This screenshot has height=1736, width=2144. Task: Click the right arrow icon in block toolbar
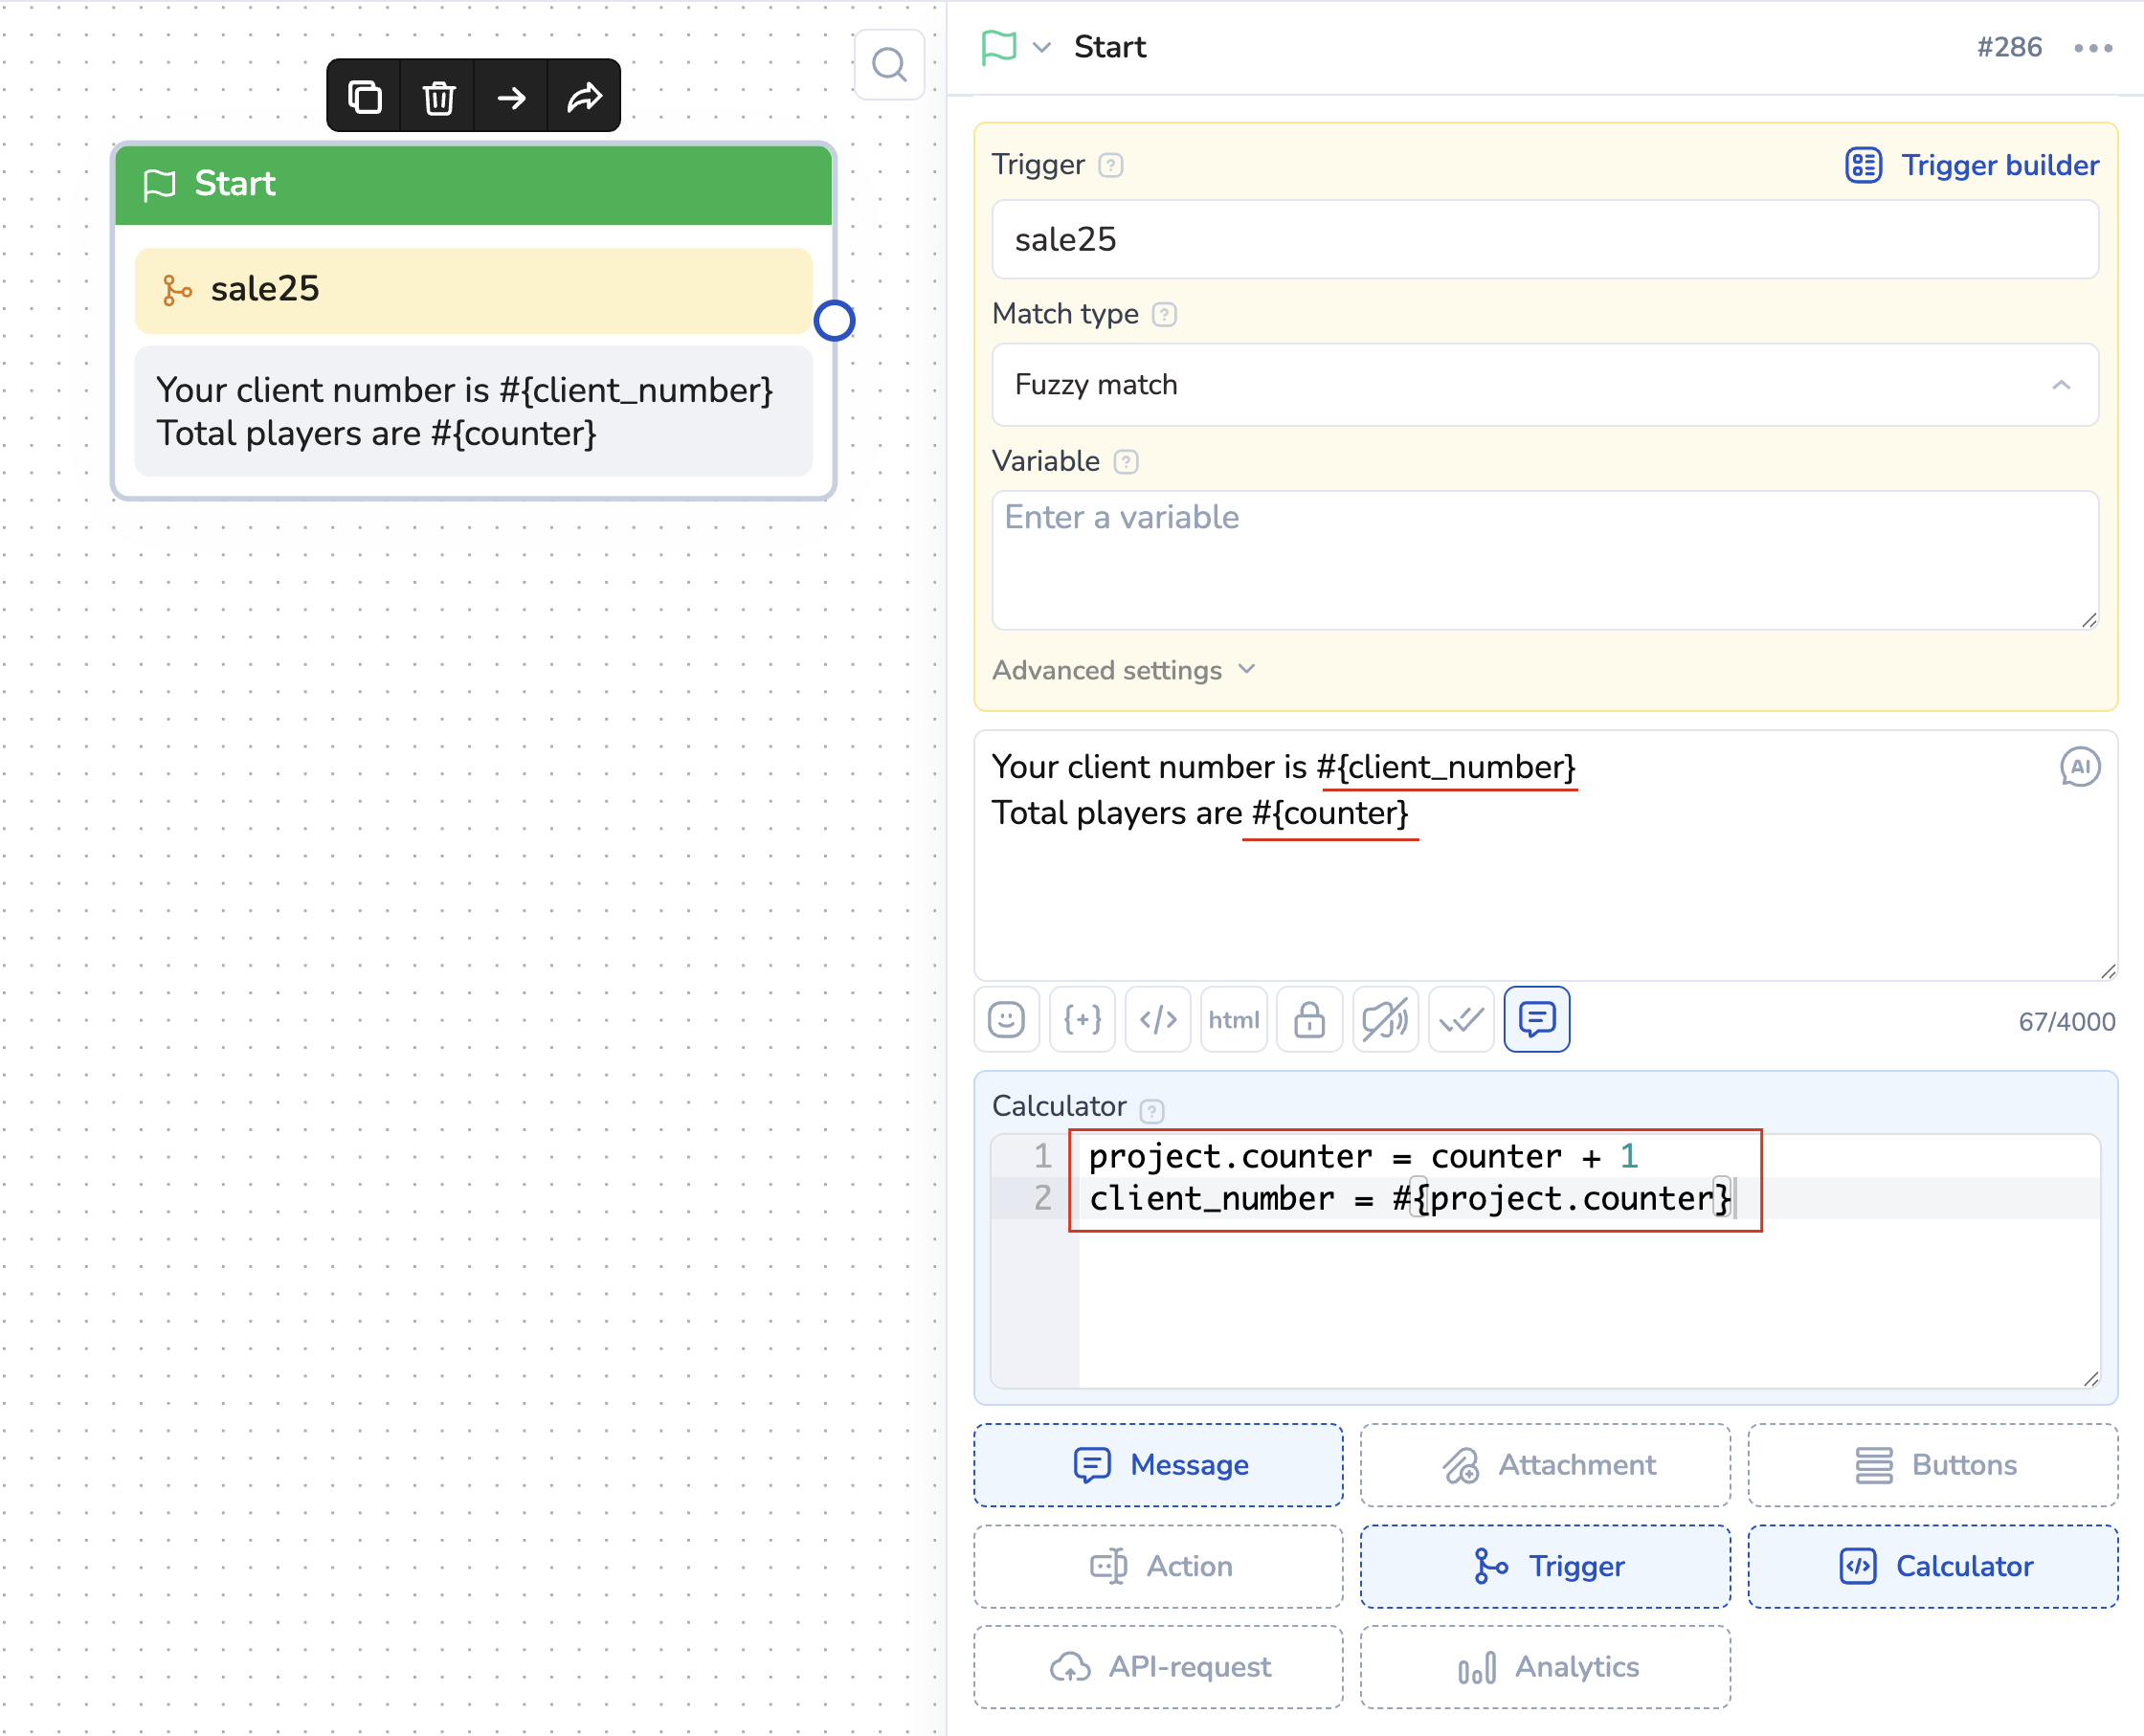pos(512,97)
